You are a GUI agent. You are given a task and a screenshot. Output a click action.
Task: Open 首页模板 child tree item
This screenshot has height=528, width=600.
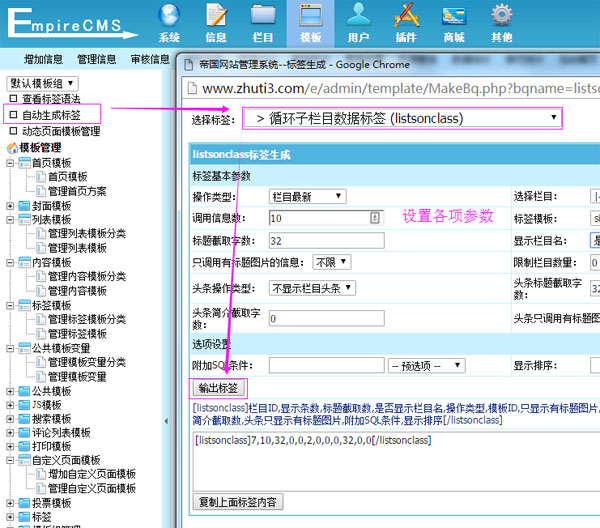pyautogui.click(x=67, y=176)
